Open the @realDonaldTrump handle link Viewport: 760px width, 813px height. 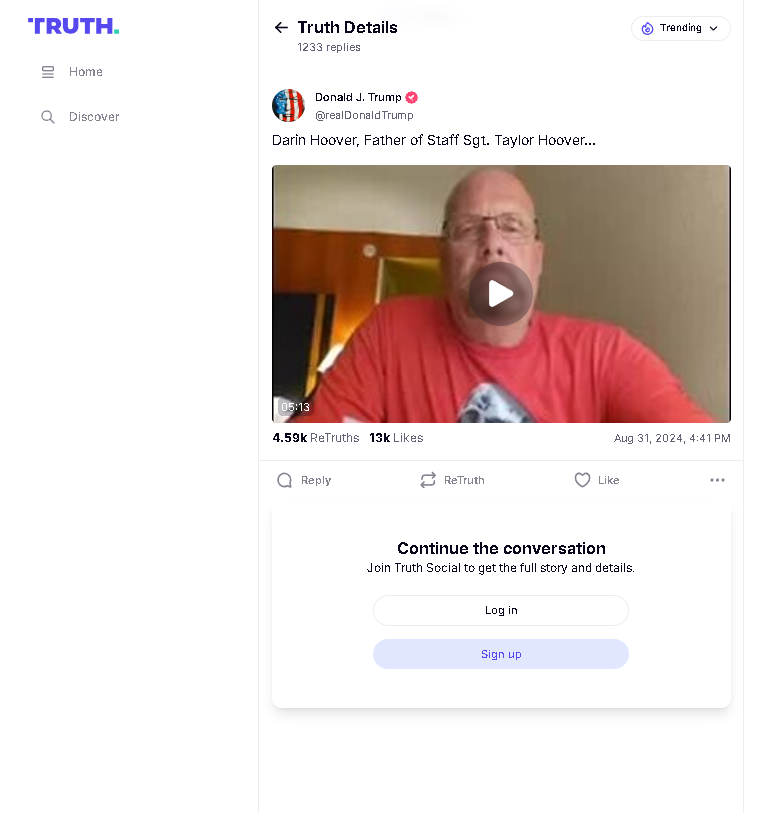coord(364,115)
